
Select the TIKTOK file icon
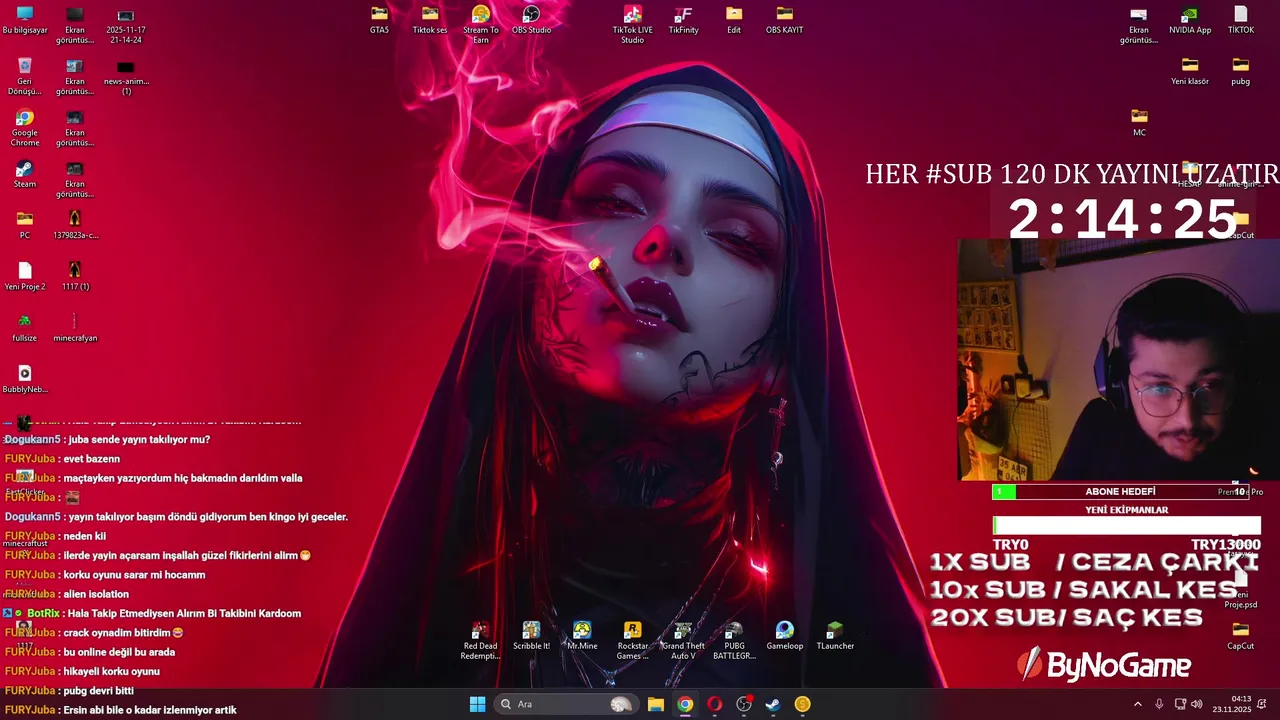tap(1241, 20)
